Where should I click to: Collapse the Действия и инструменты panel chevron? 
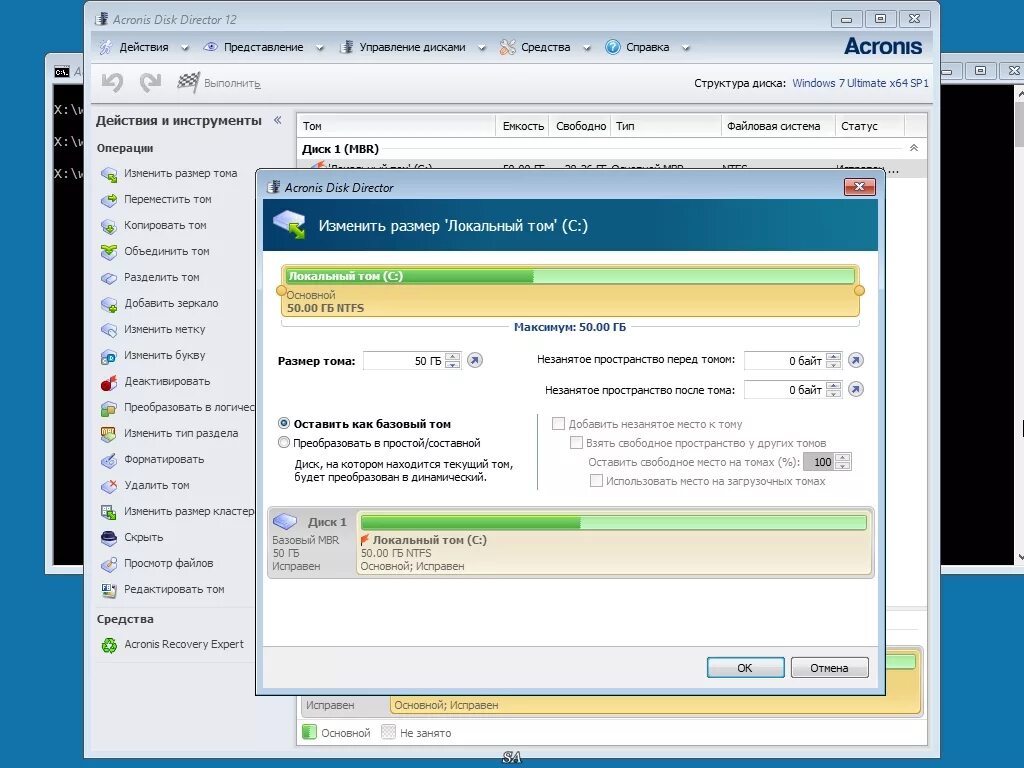click(278, 120)
